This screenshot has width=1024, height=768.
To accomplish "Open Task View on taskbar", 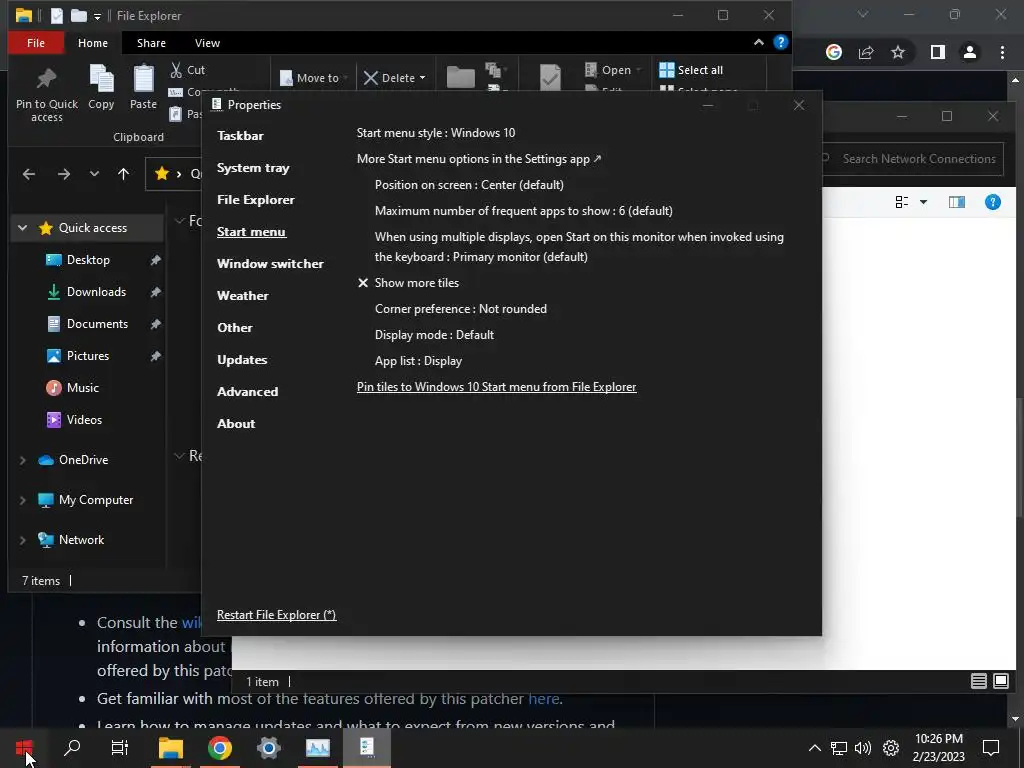I will (120, 748).
